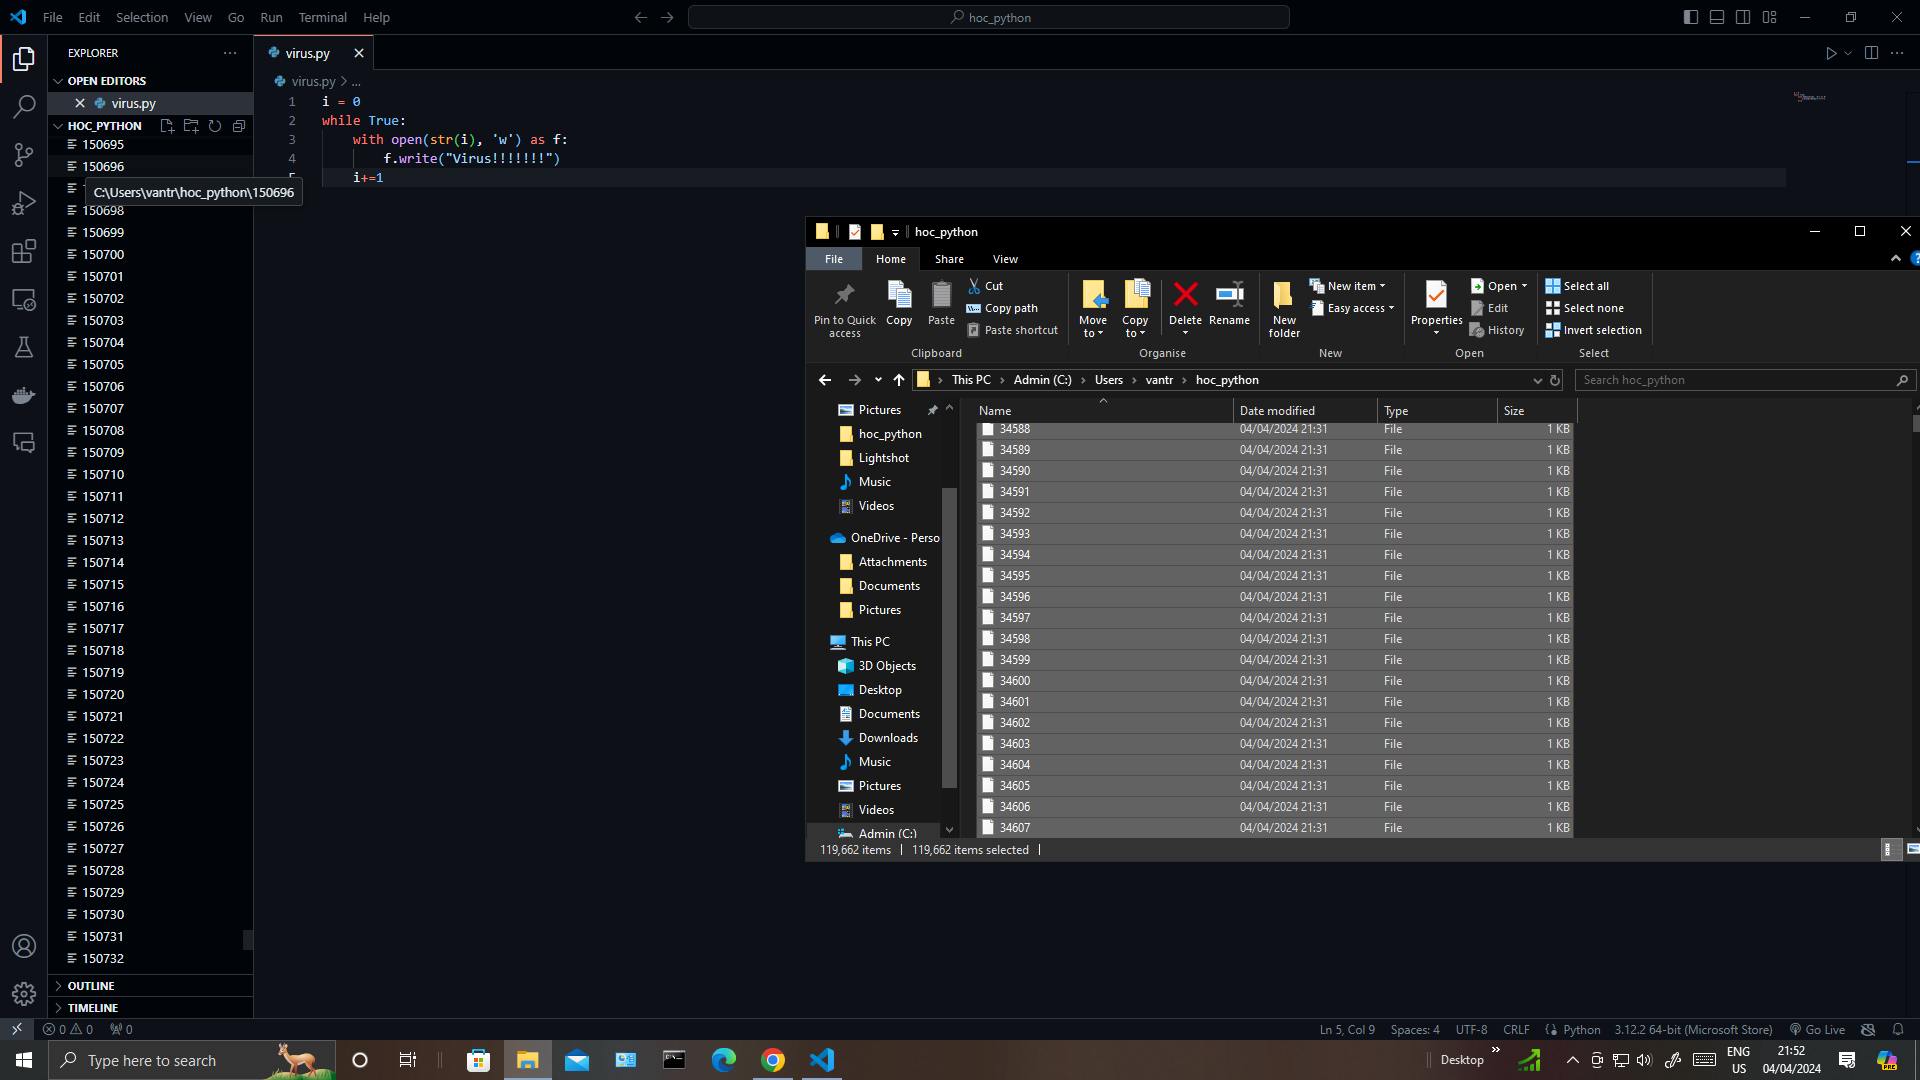Open Accounts icon in VS Code
Viewport: 1920px width, 1080px height.
[x=24, y=946]
